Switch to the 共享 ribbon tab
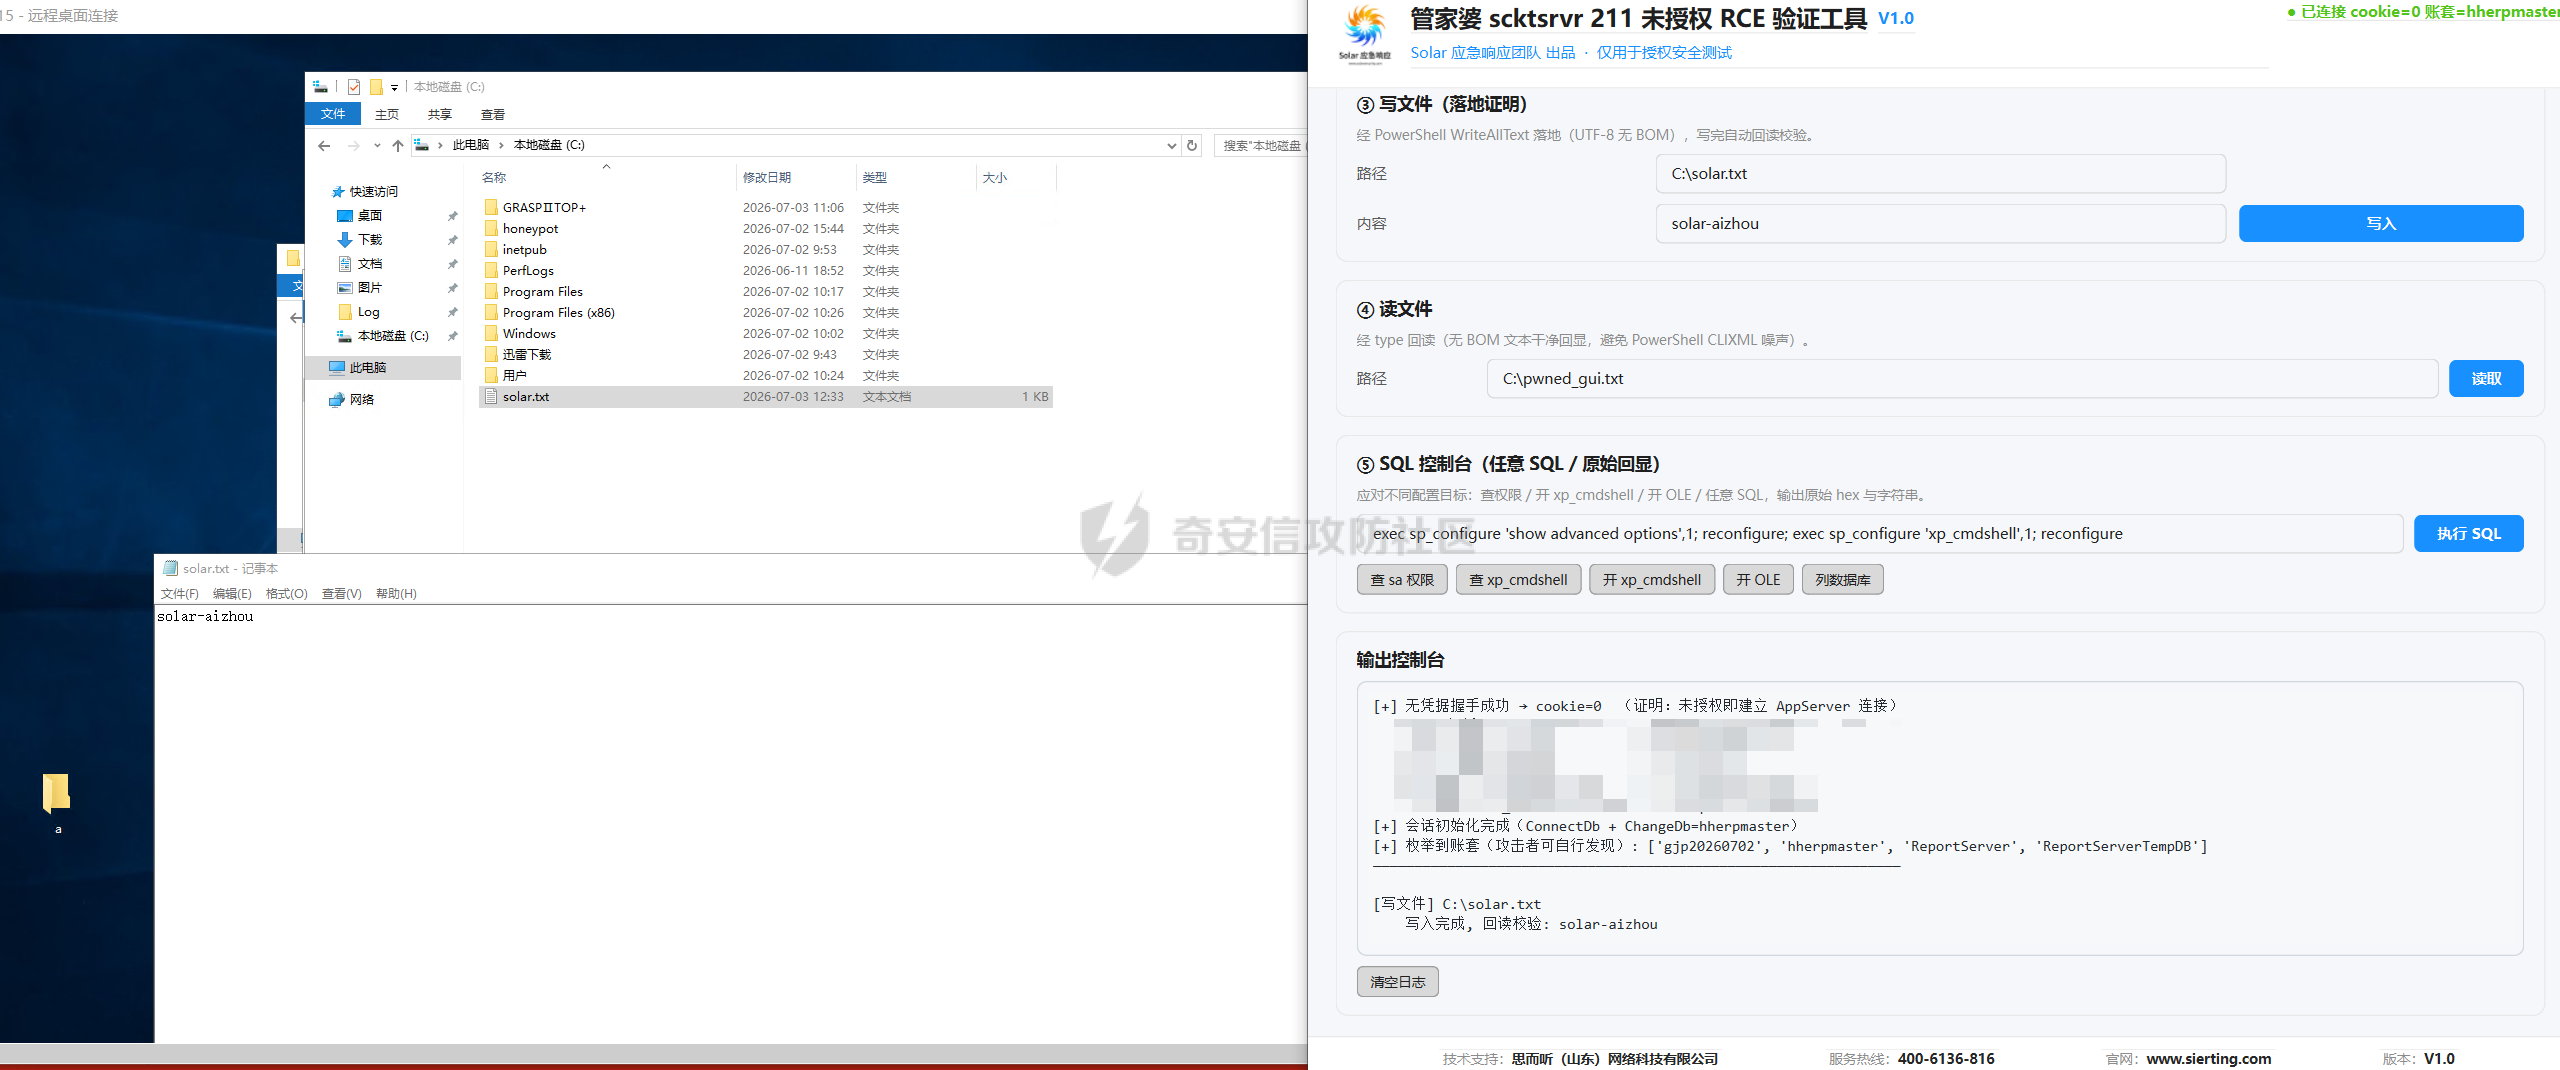The width and height of the screenshot is (2560, 1070). click(x=440, y=114)
